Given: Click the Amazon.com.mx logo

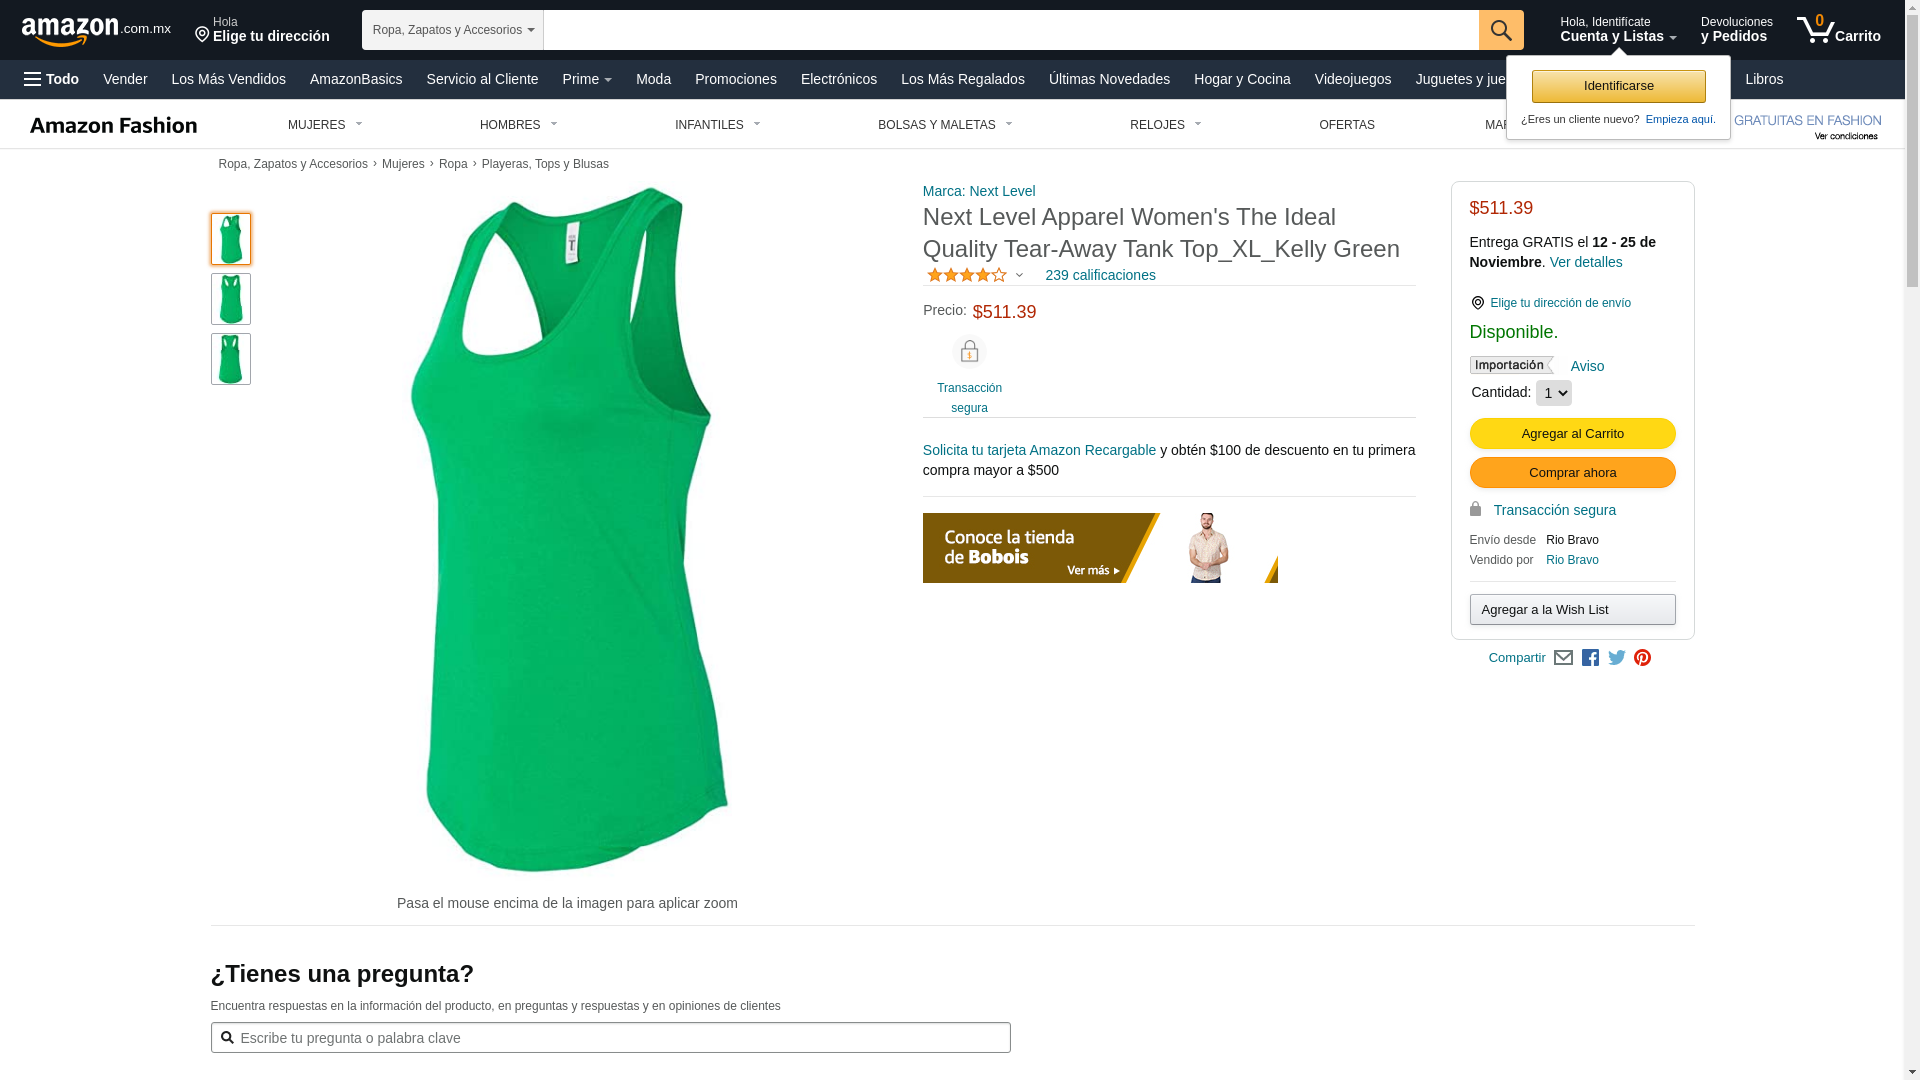Looking at the screenshot, I should point(96,31).
